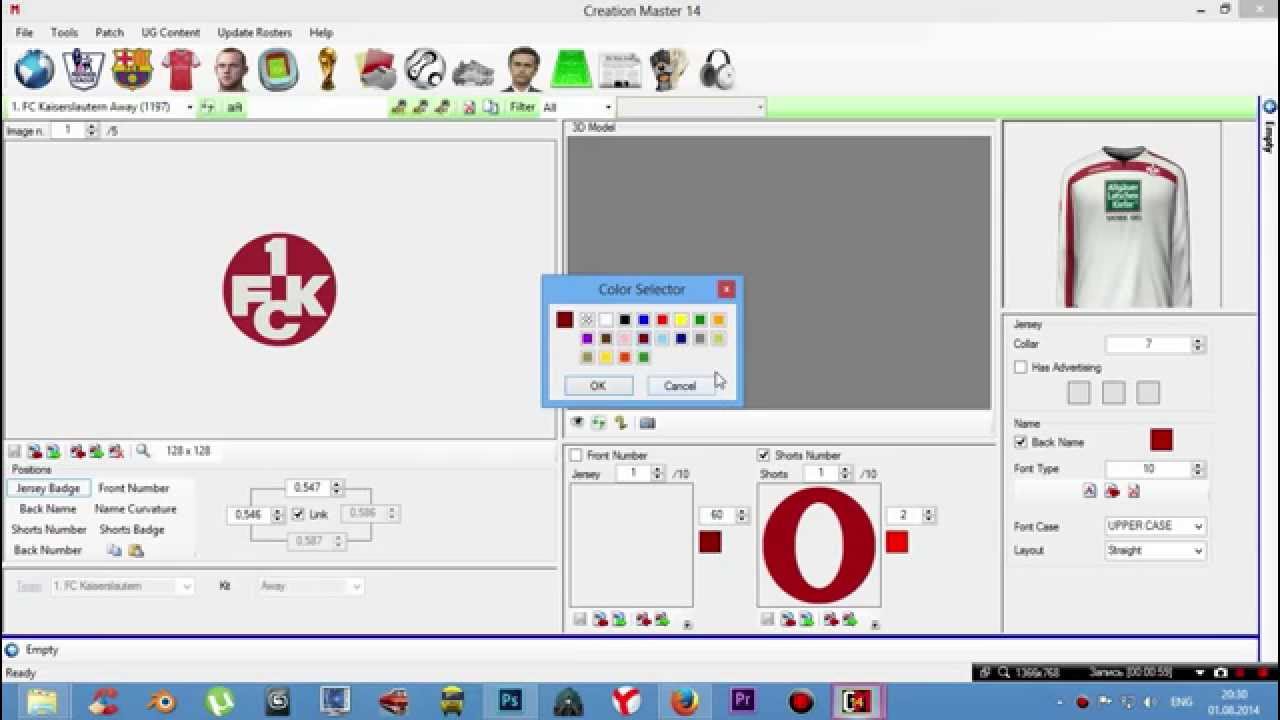This screenshot has height=720, width=1280.
Task: Click the paste positions icon beside Back Number
Action: 136,550
